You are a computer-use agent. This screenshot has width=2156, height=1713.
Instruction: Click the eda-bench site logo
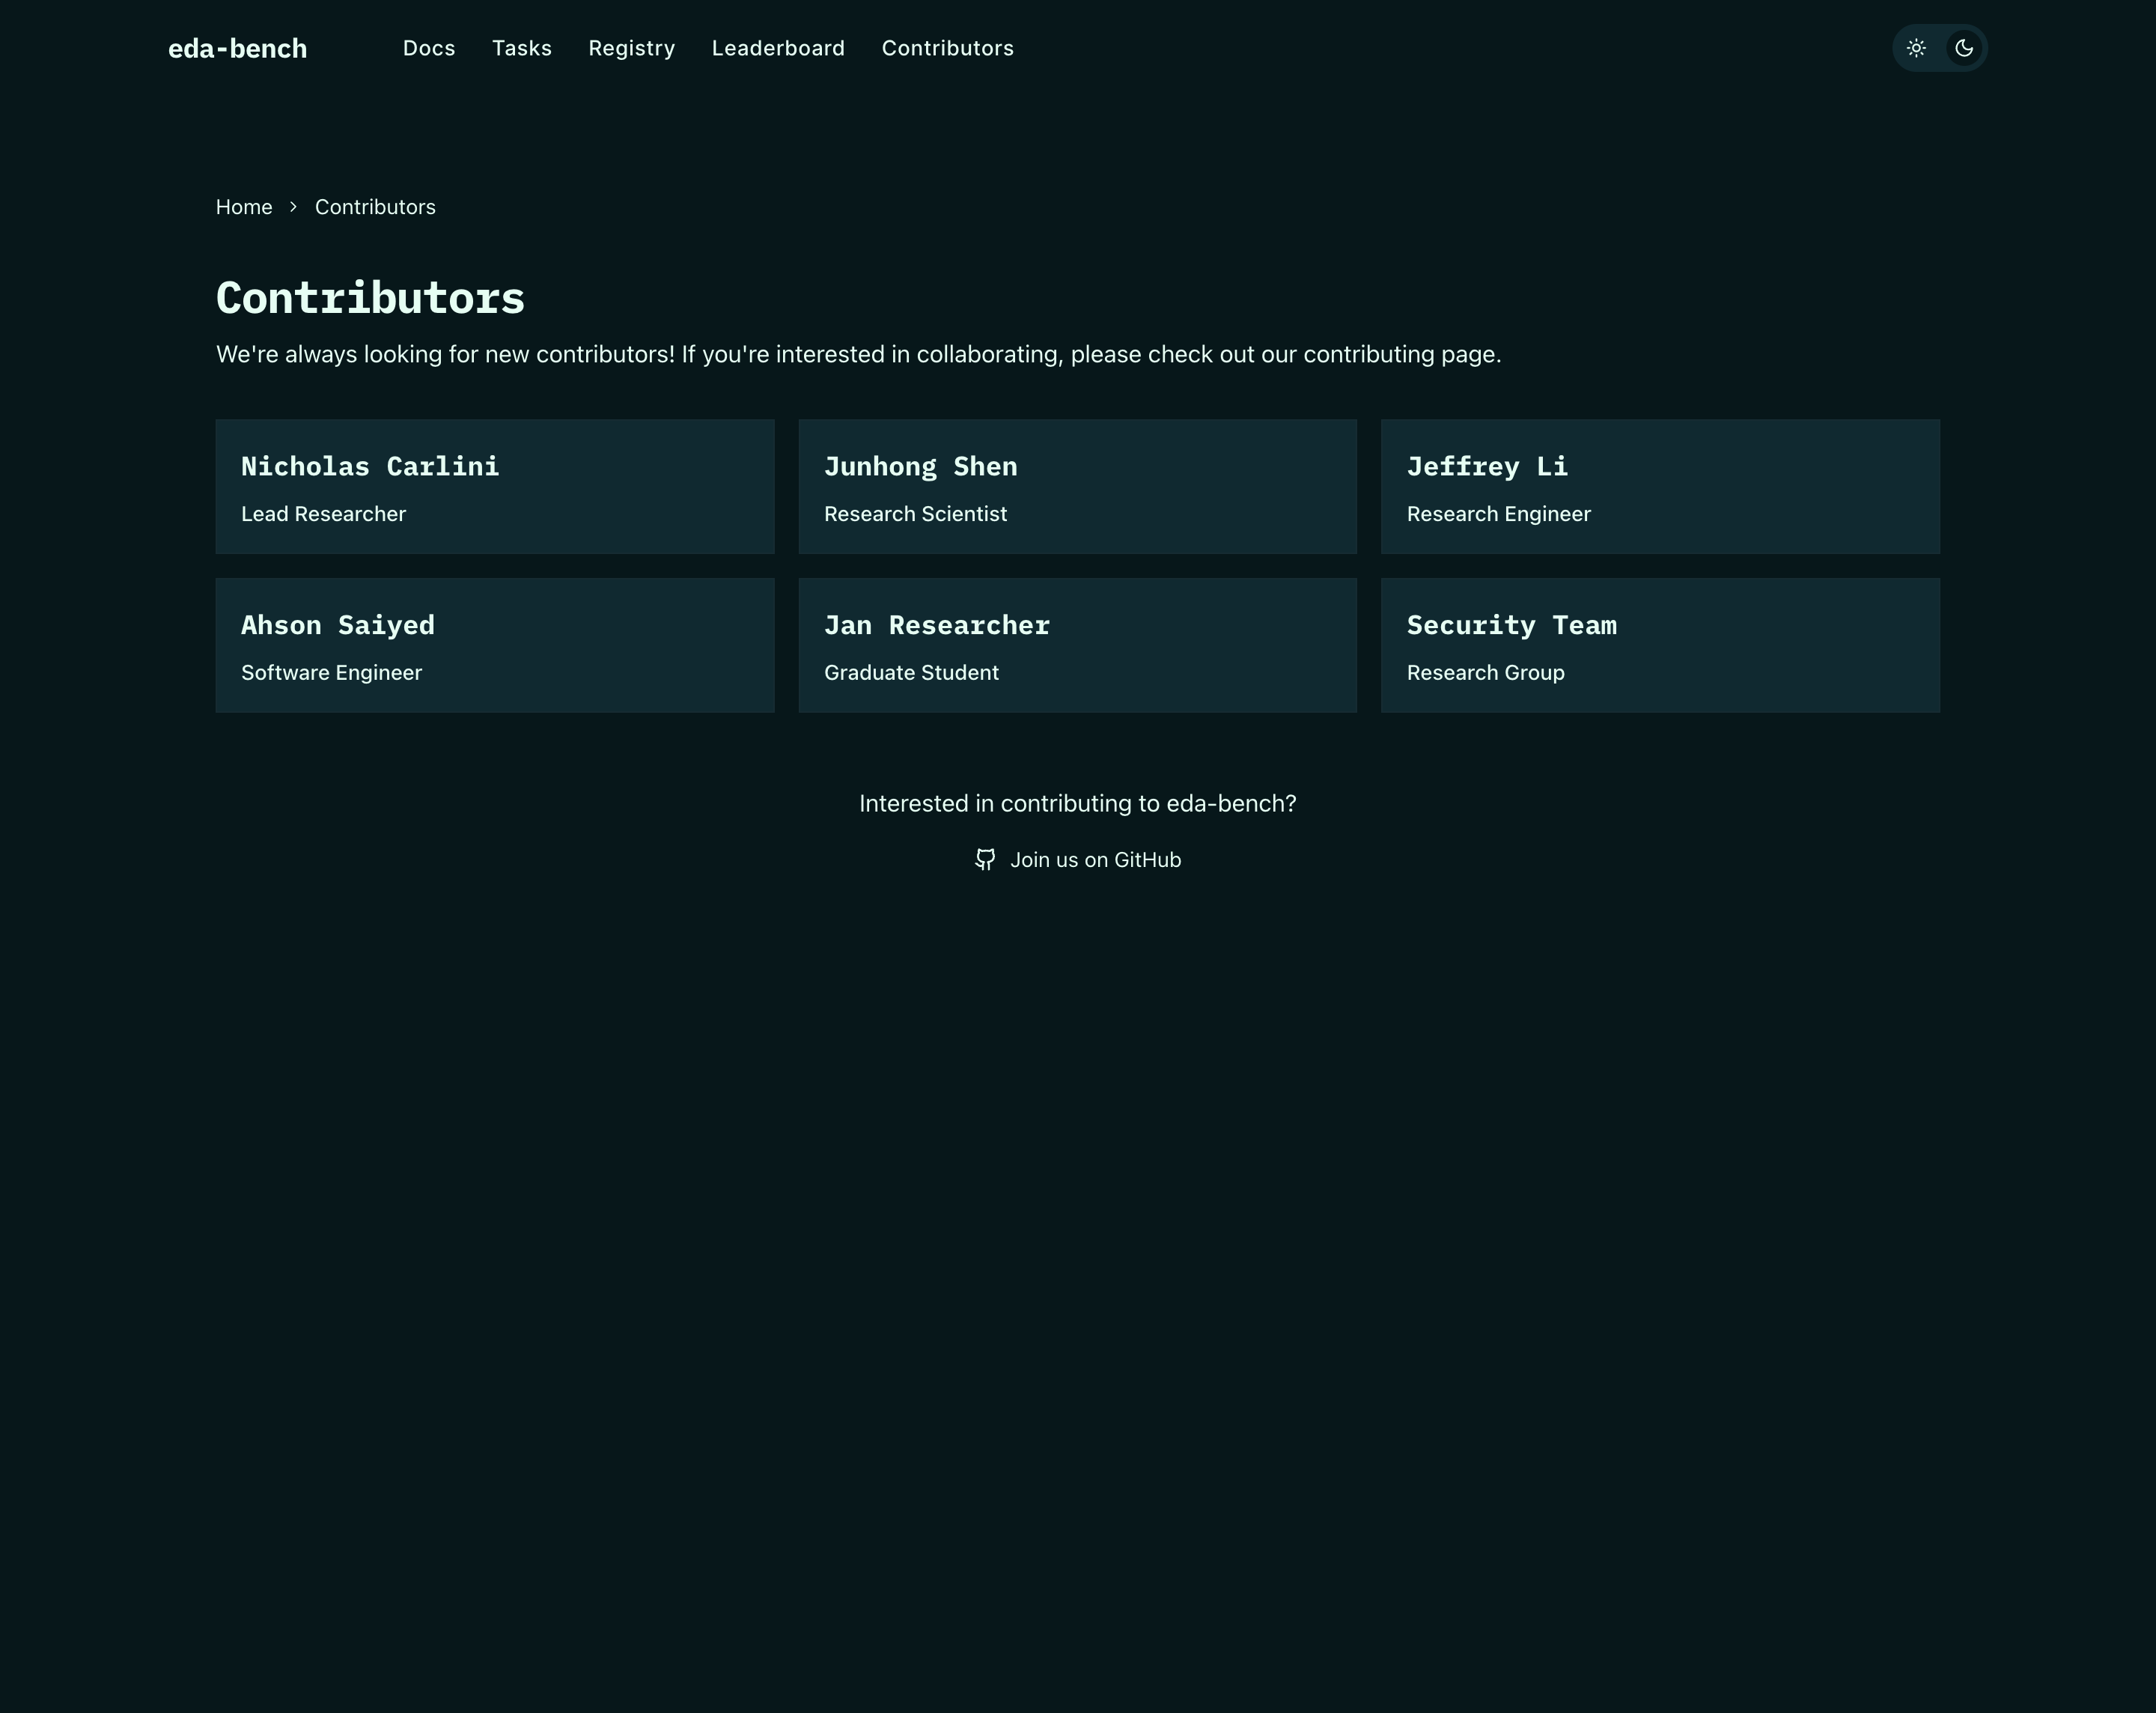click(237, 48)
